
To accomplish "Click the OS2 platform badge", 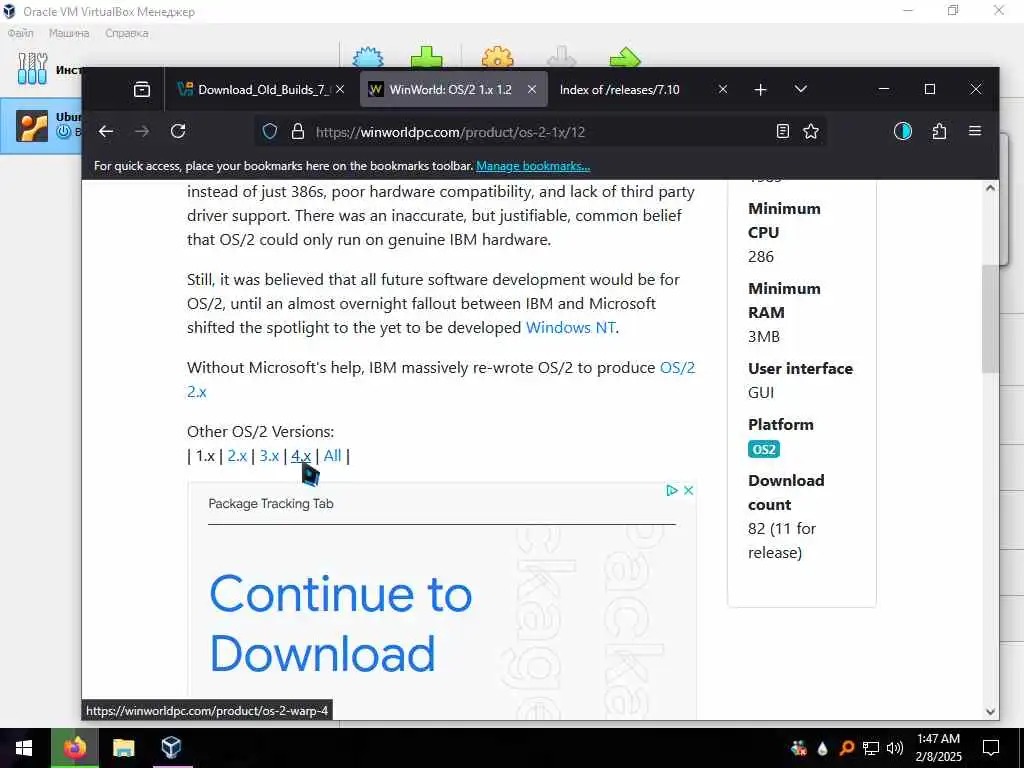I will [x=763, y=449].
